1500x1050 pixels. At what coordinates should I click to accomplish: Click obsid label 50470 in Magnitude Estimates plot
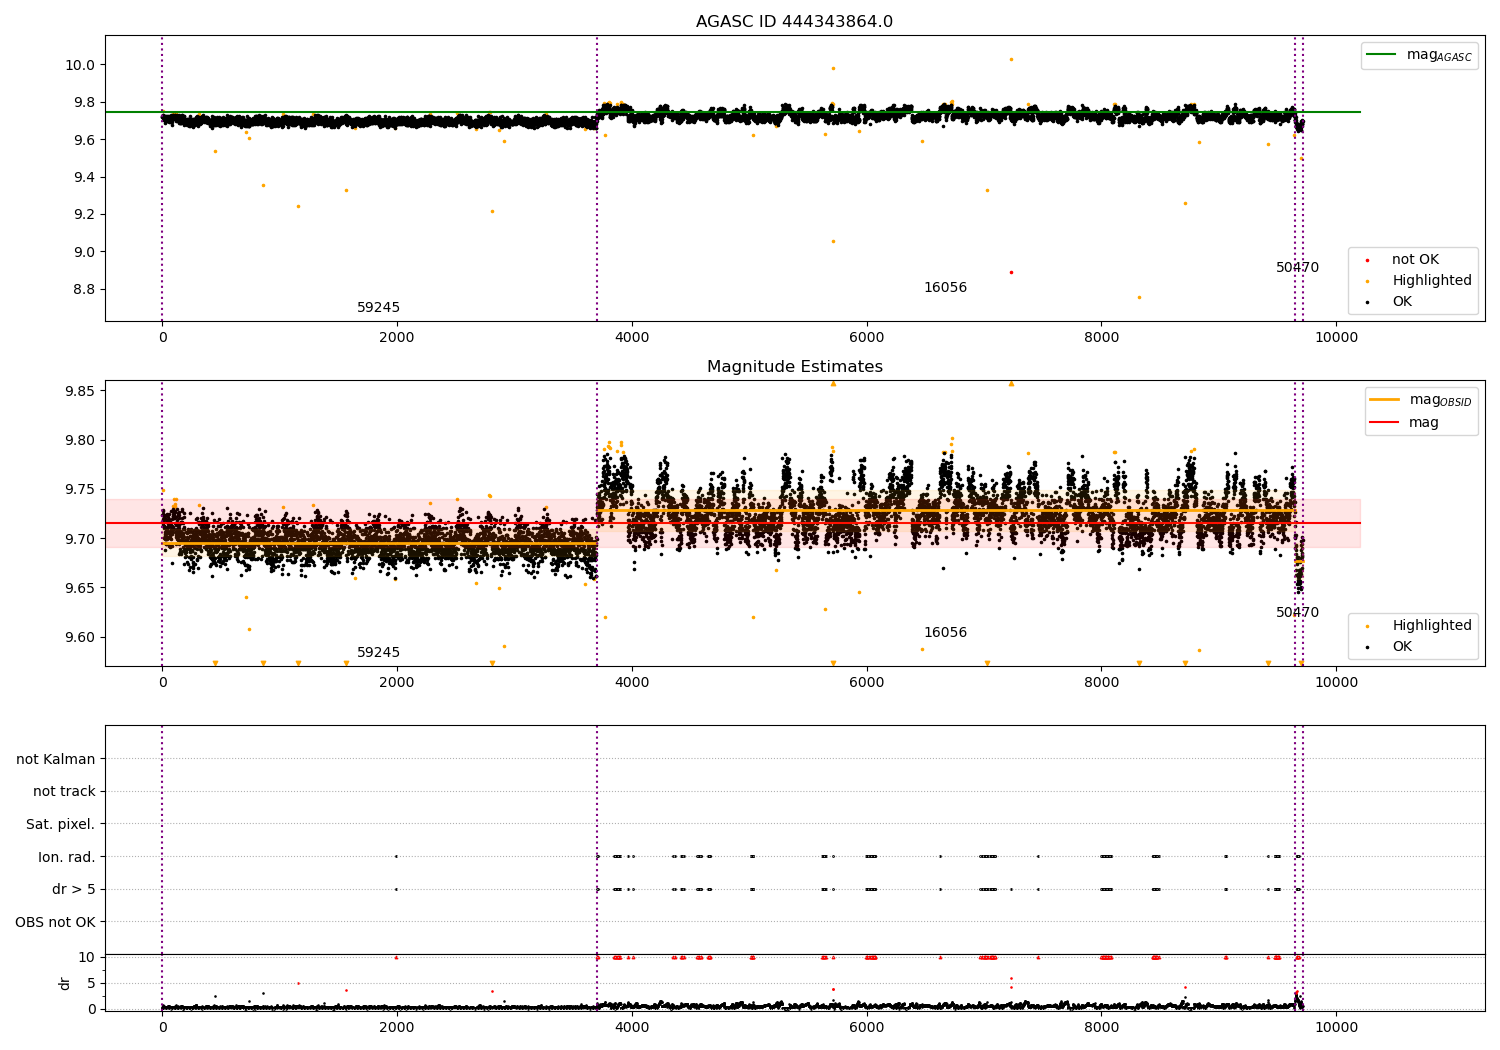pyautogui.click(x=1297, y=613)
